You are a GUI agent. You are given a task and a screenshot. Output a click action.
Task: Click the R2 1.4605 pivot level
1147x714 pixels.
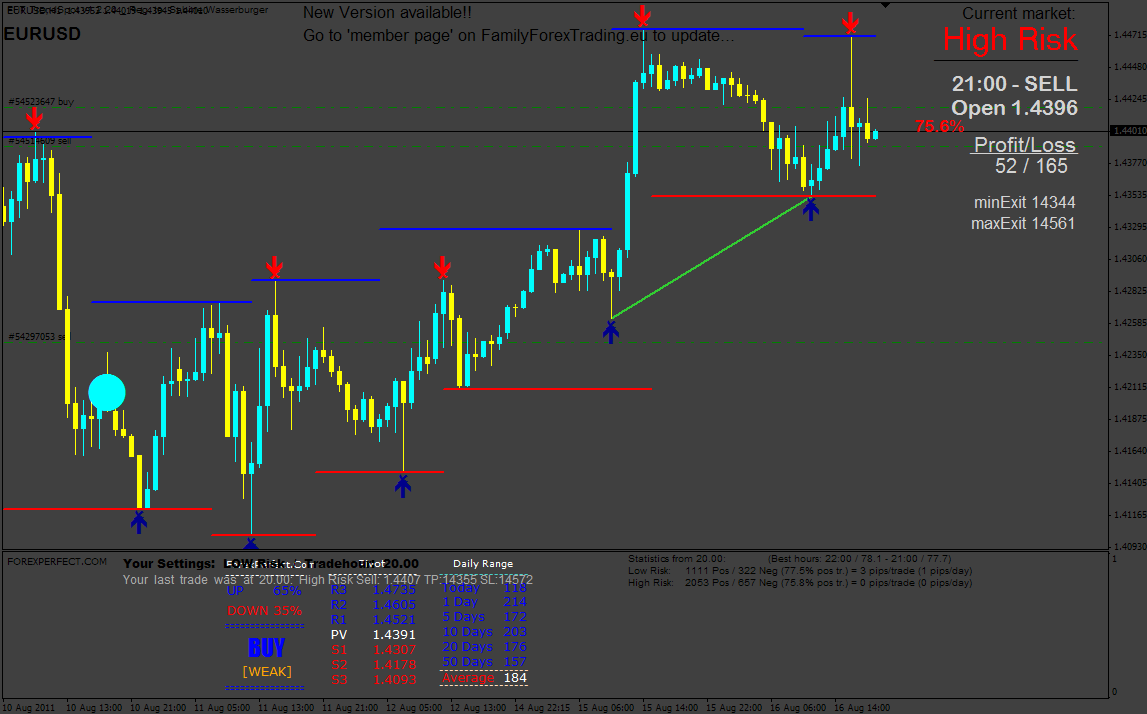coord(373,605)
